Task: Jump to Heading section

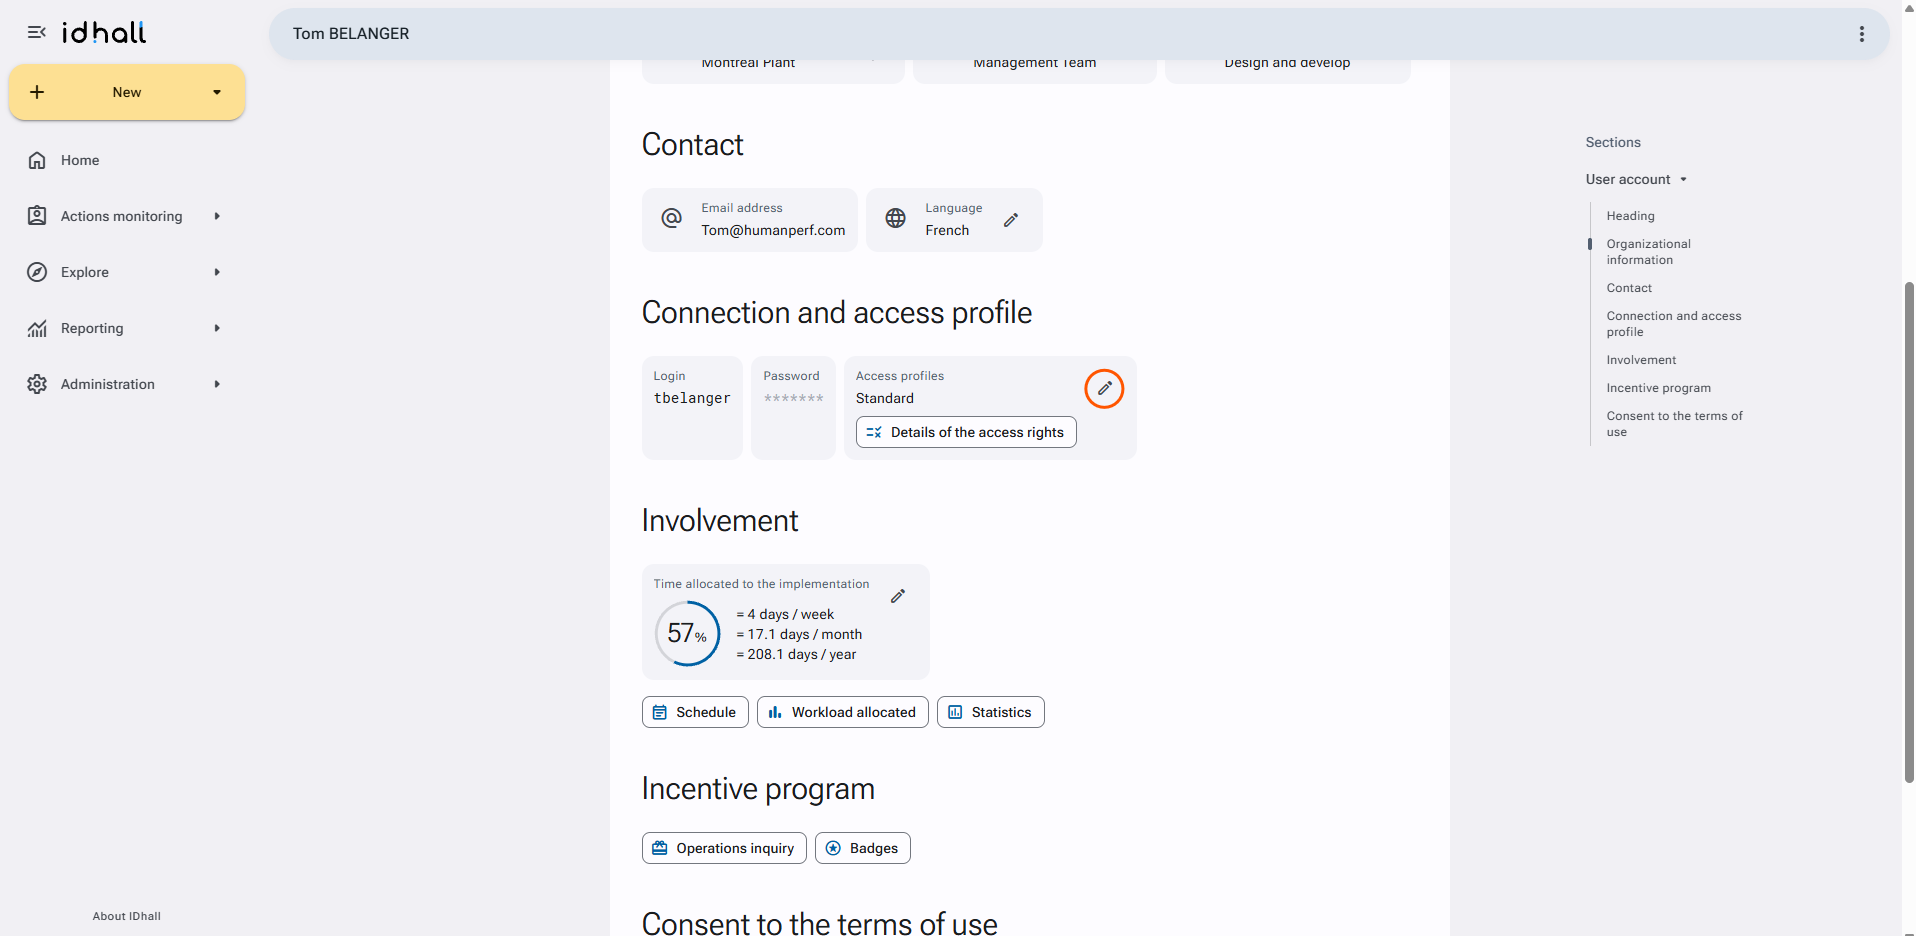Action: (x=1631, y=216)
